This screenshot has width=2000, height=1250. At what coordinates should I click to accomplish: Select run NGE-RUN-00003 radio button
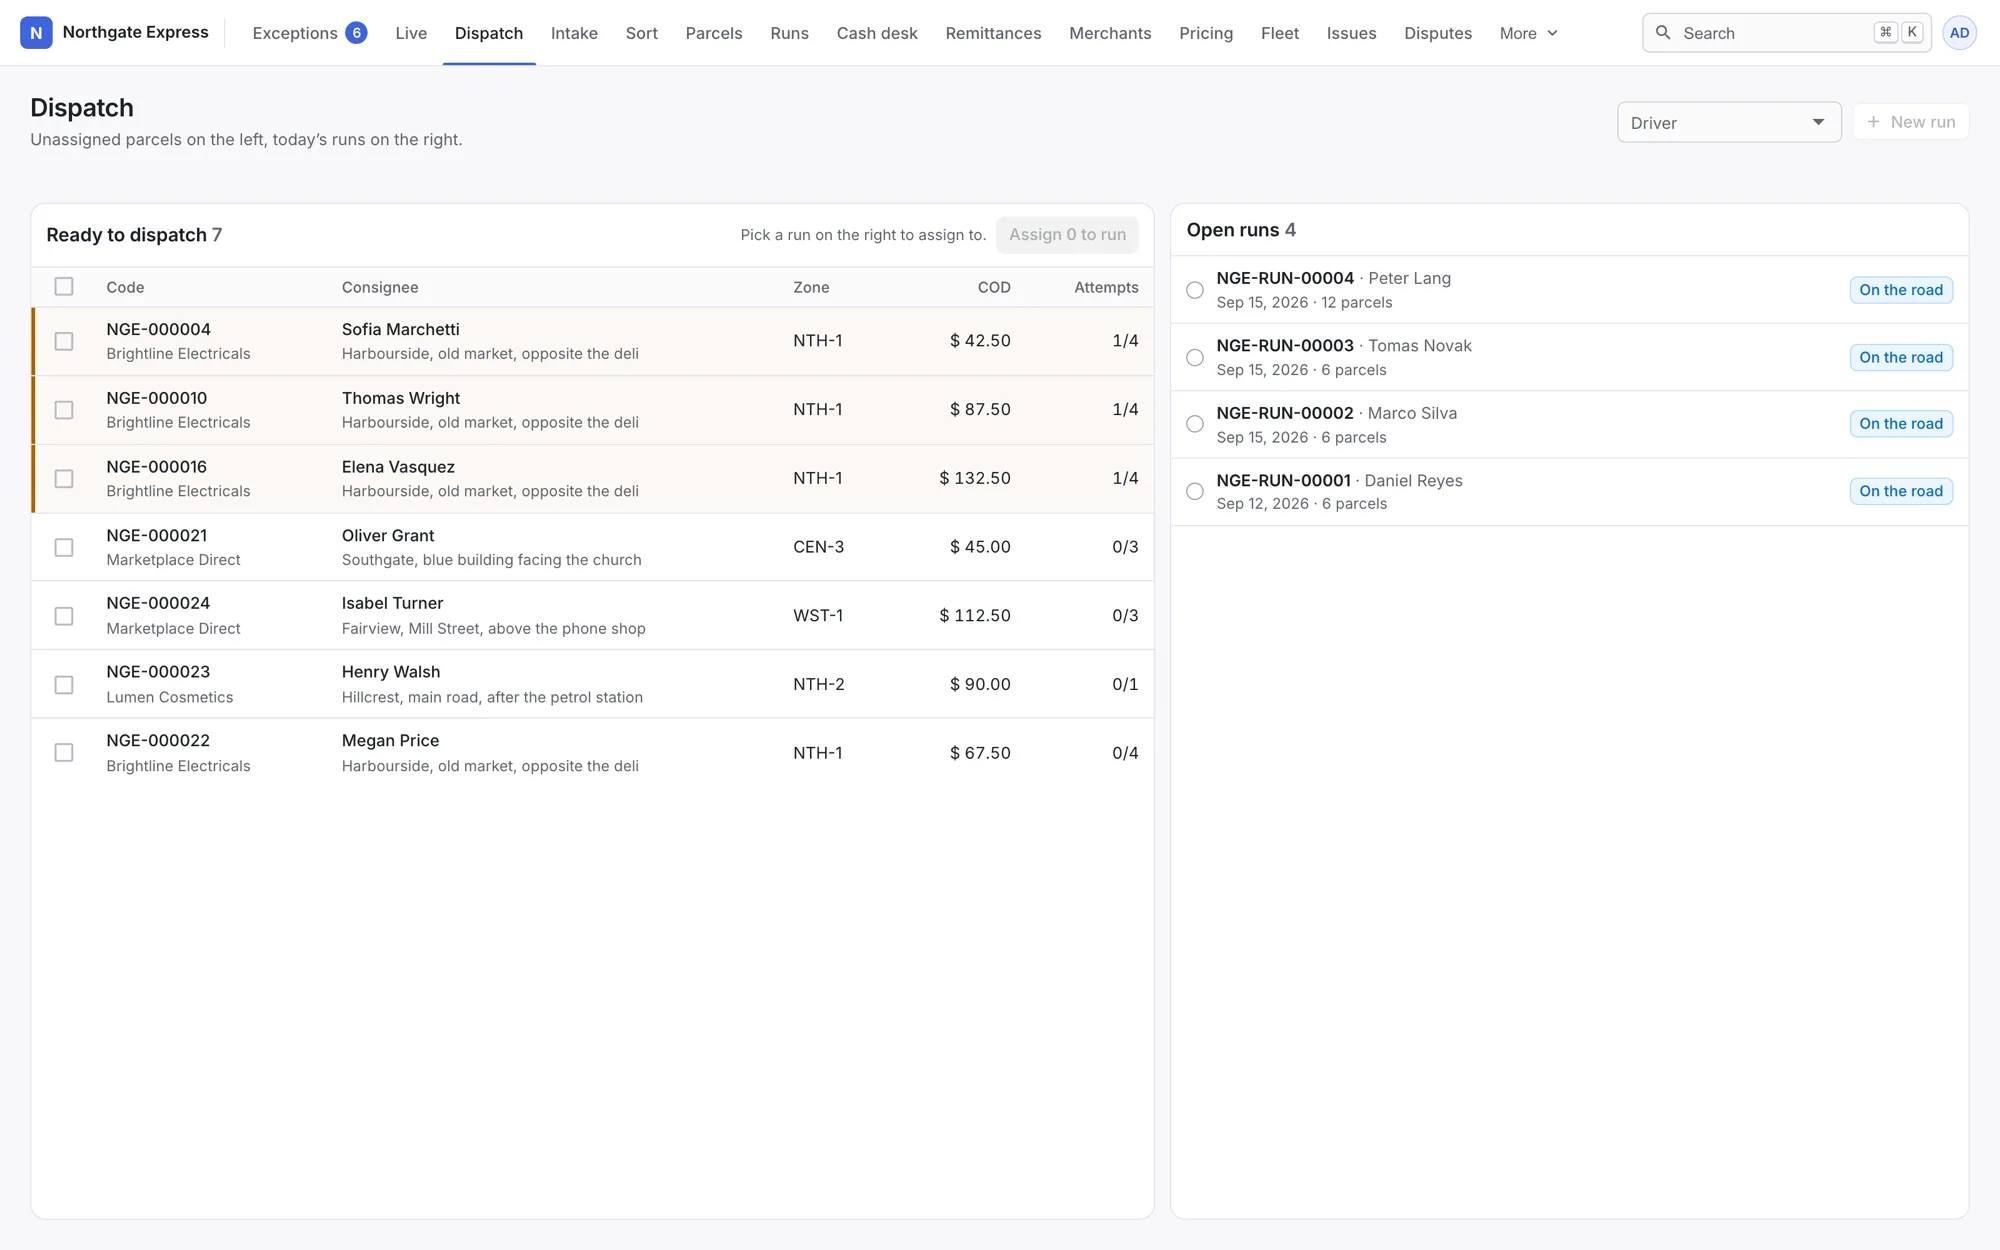[1195, 357]
